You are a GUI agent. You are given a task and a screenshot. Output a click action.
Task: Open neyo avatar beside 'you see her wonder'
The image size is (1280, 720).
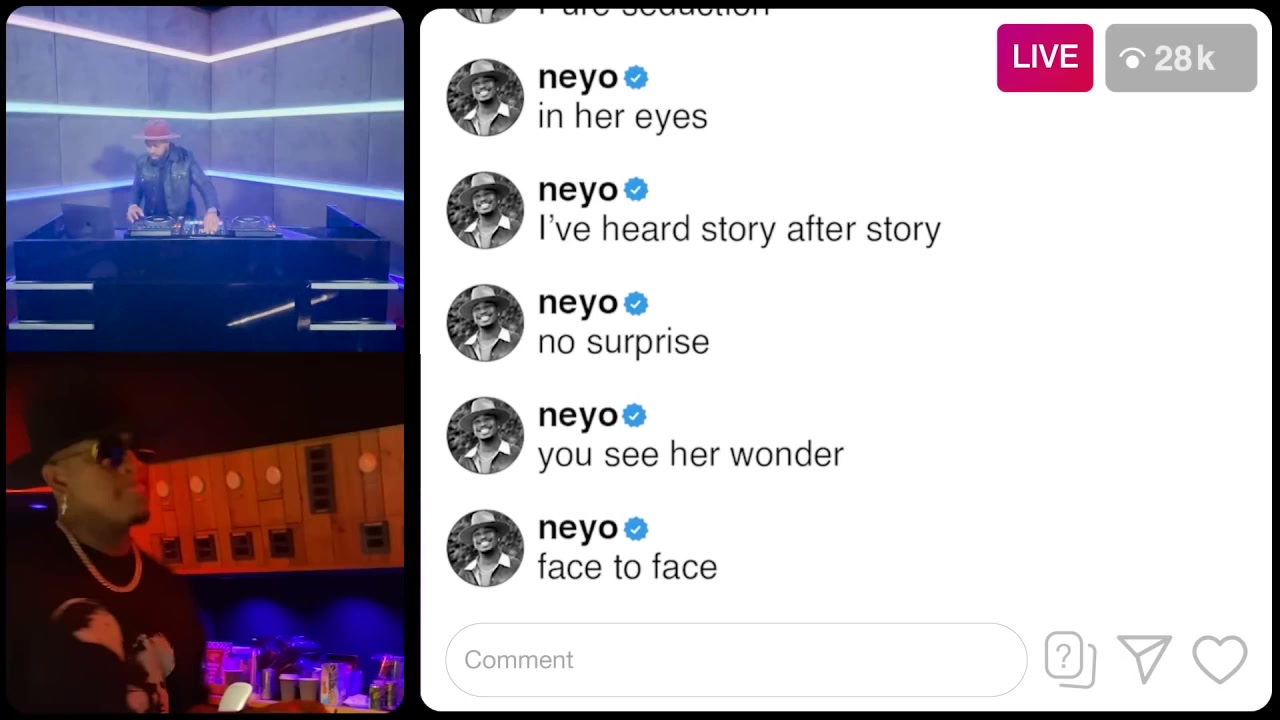[485, 435]
